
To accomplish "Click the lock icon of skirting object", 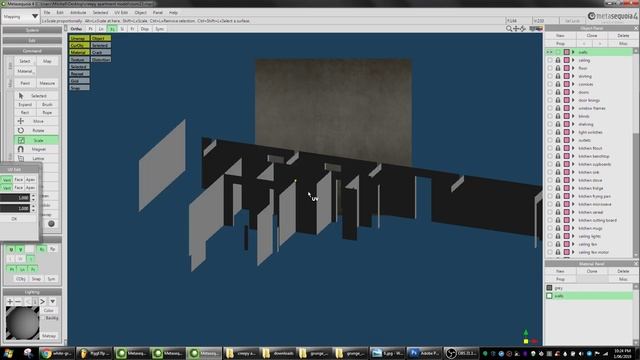I will click(x=558, y=76).
